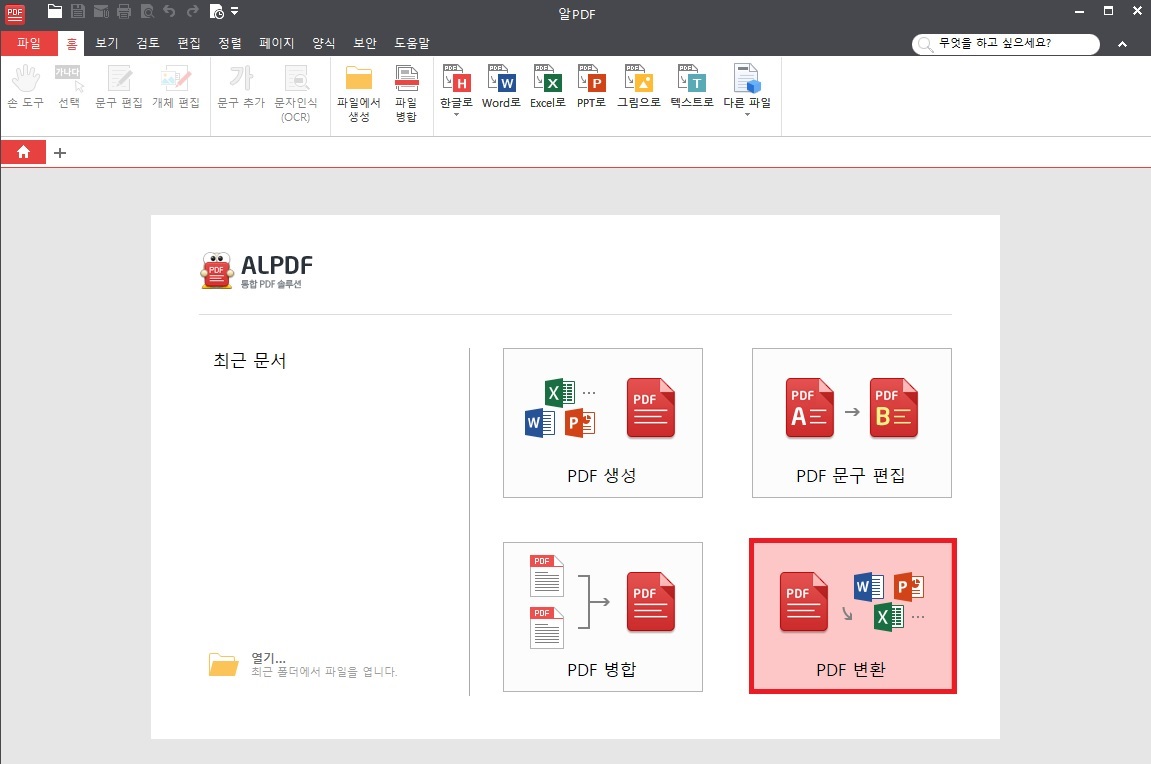Select the 선택 selection tool

pos(69,87)
